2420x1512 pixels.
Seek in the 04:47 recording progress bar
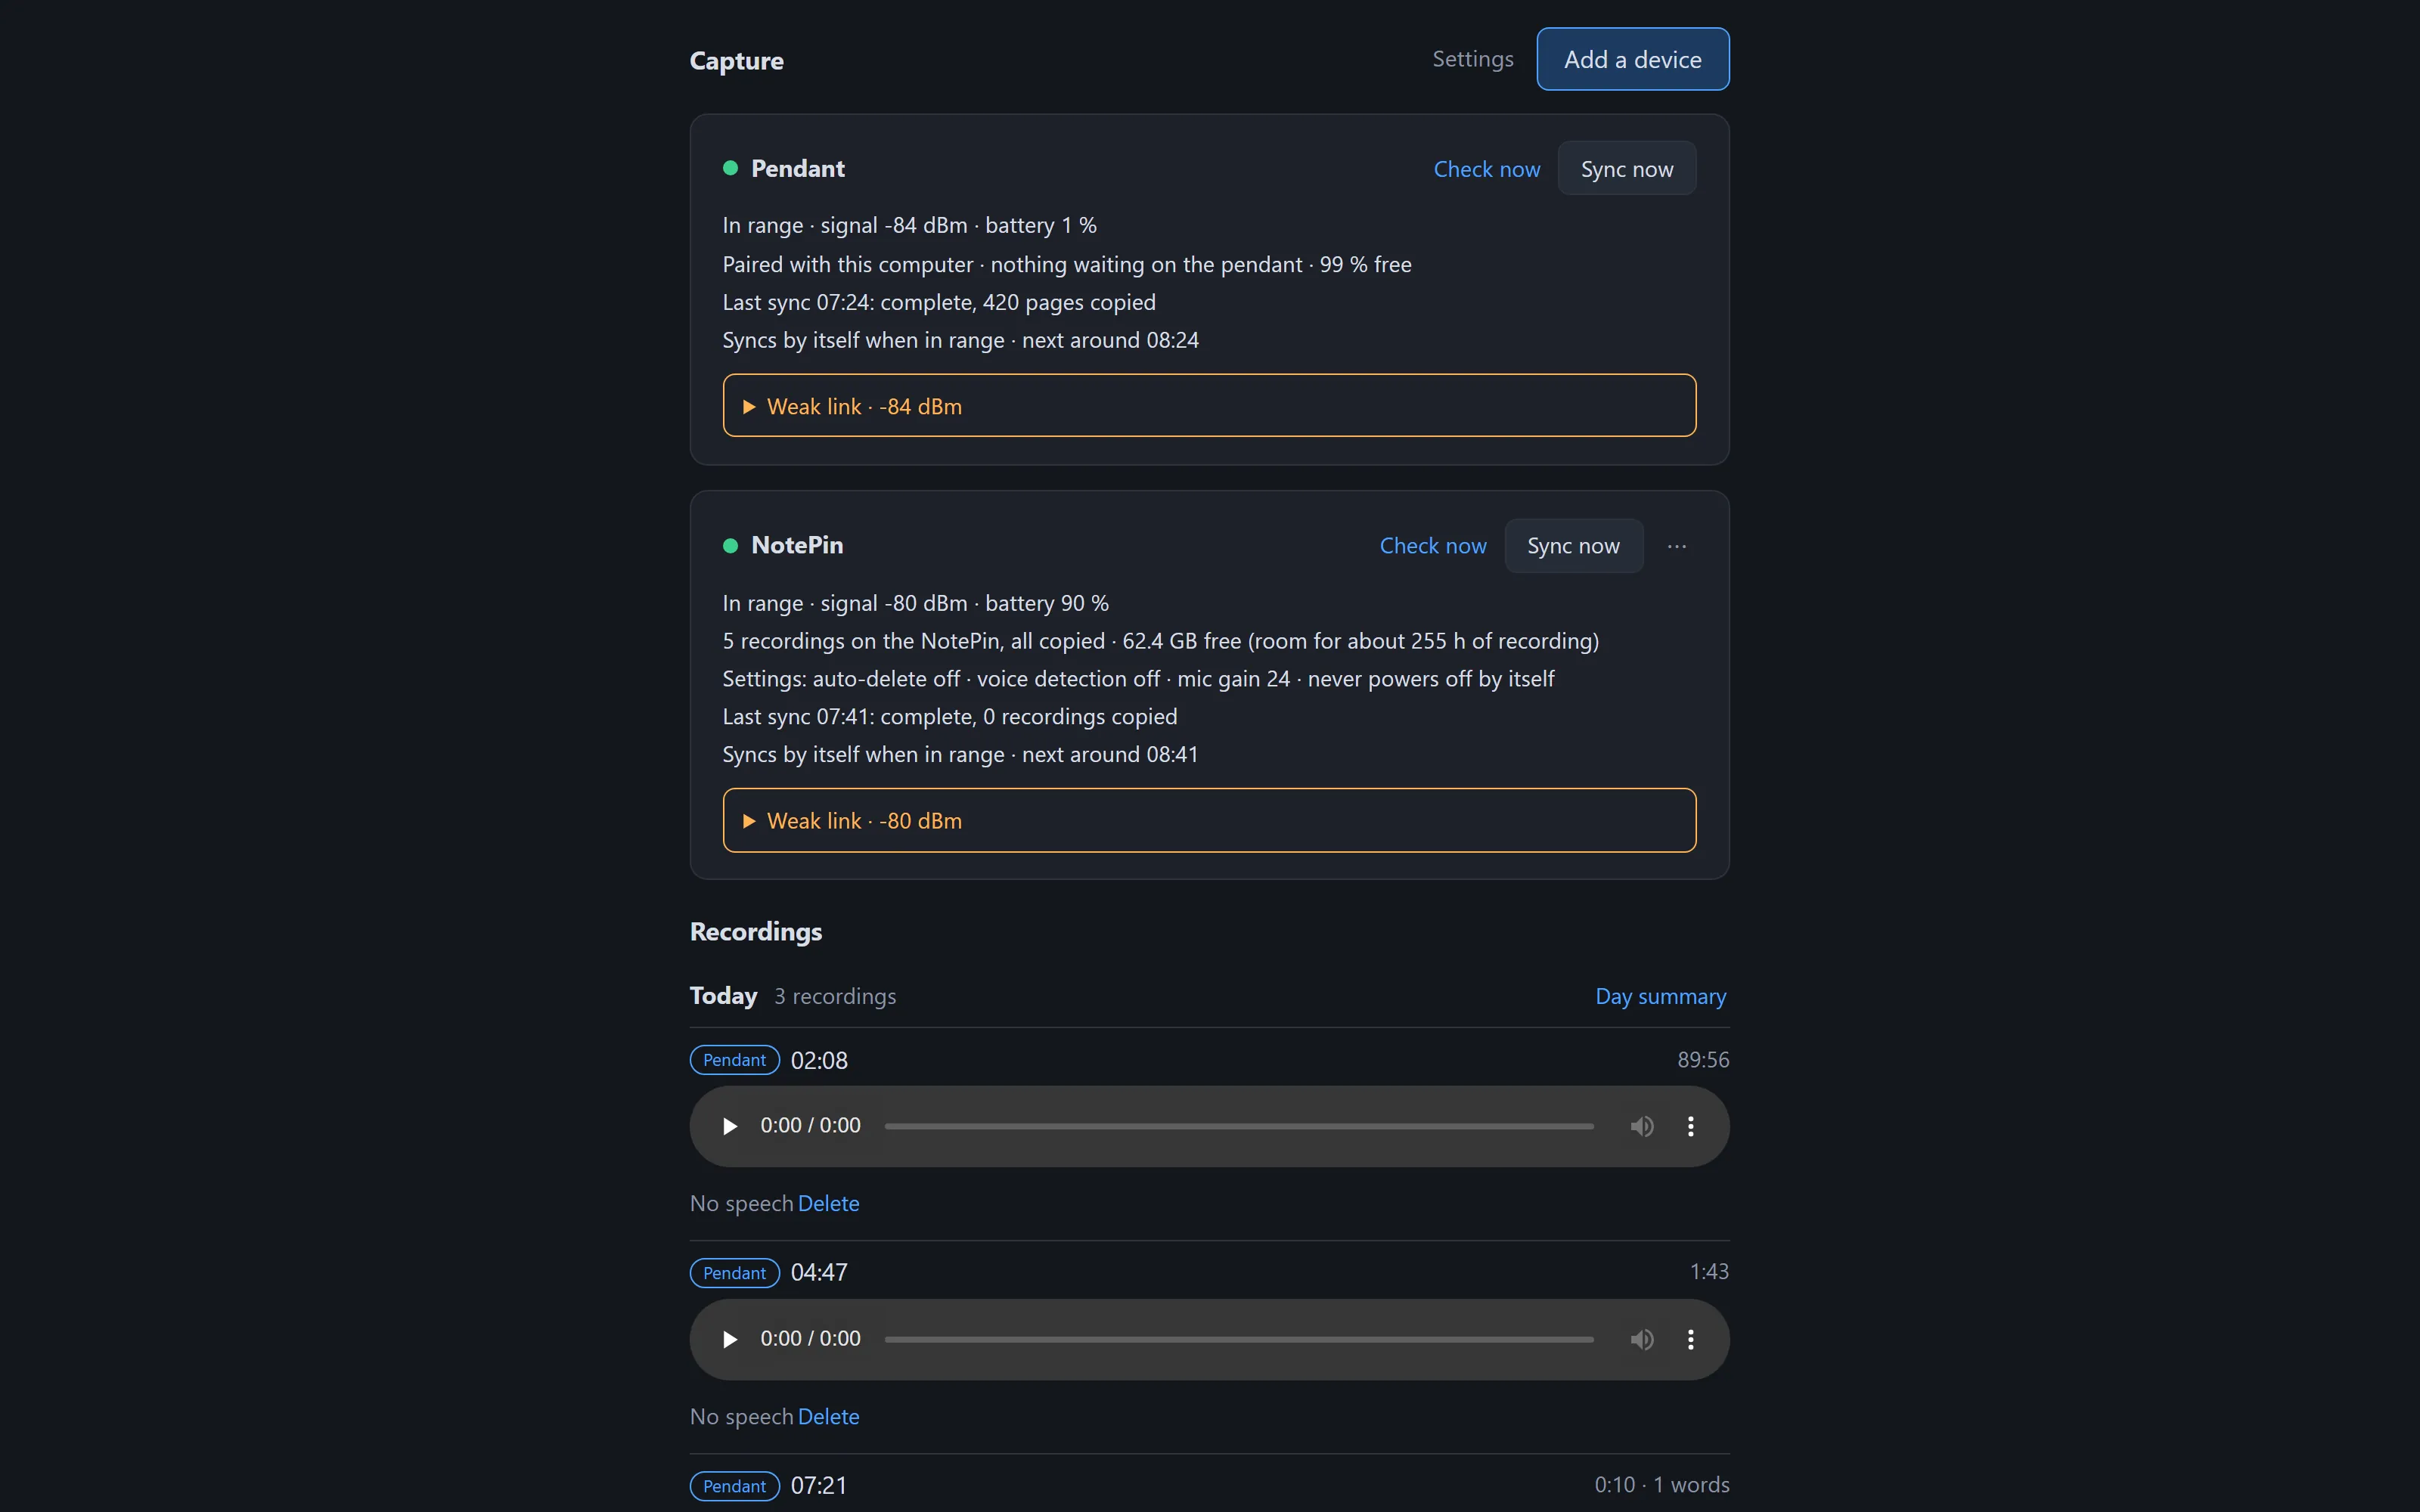pyautogui.click(x=1239, y=1339)
